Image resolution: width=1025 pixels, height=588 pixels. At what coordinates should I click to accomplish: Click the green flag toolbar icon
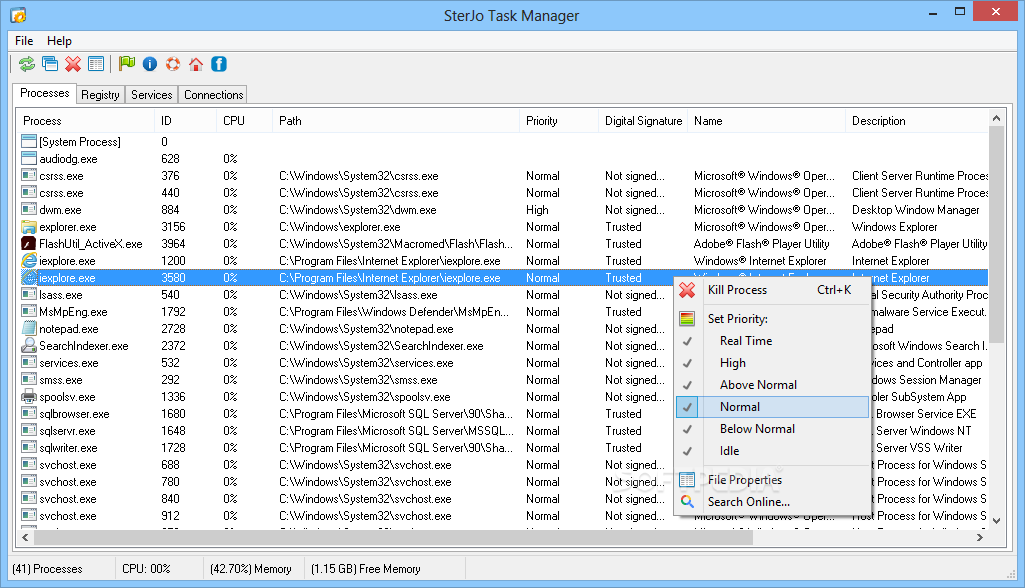click(127, 63)
